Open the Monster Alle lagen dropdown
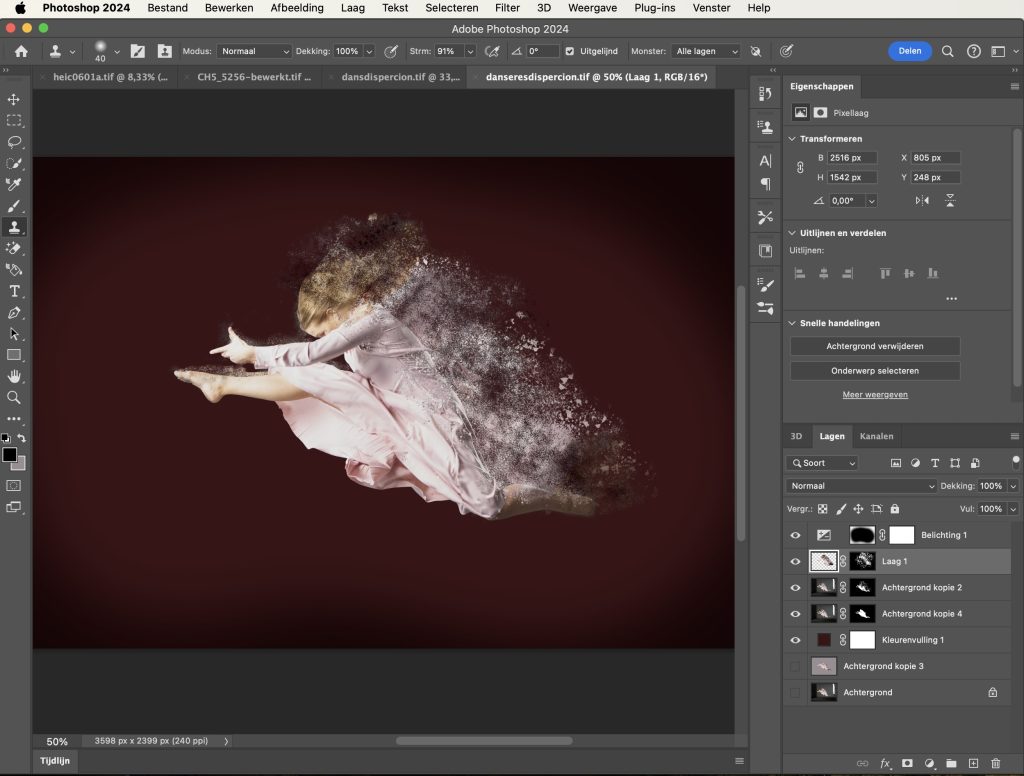The height and width of the screenshot is (776, 1024). point(706,51)
